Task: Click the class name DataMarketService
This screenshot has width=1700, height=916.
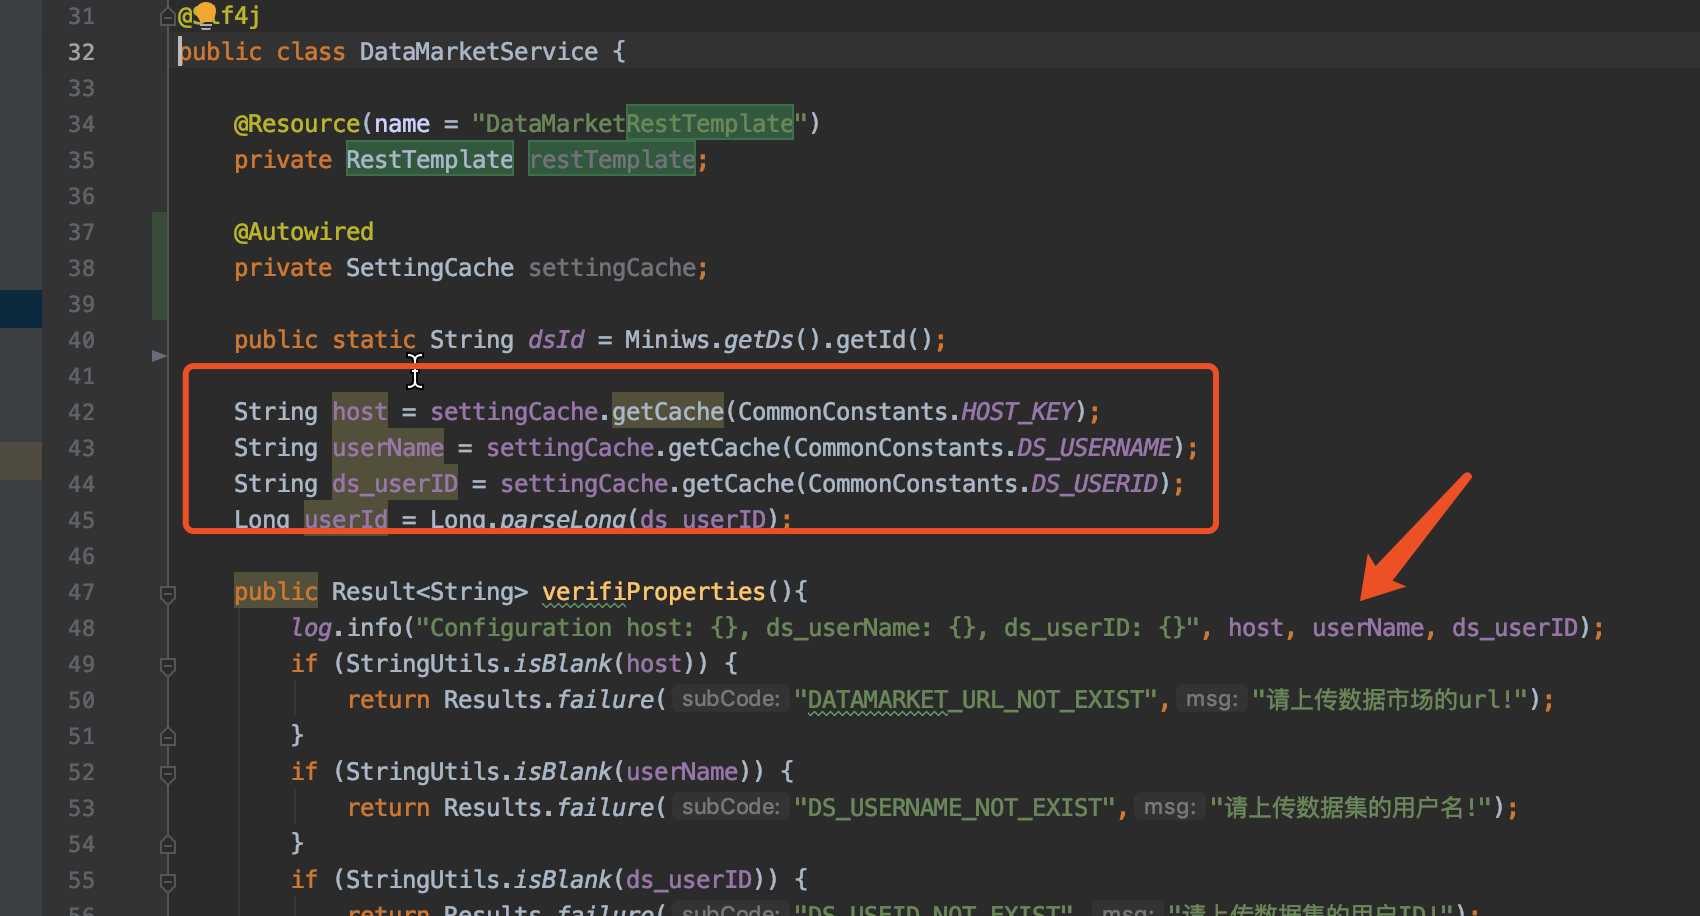Action: coord(479,52)
